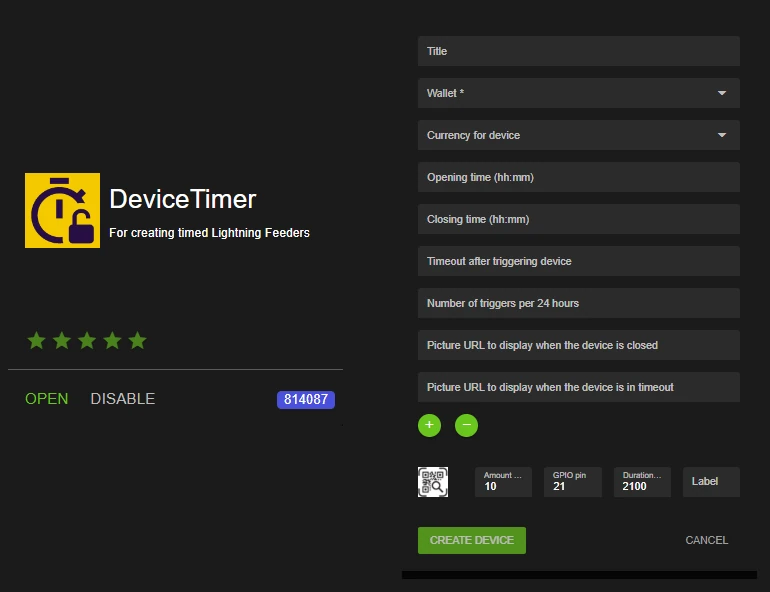The height and width of the screenshot is (592, 770).
Task: Click the Amount field showing 10
Action: 503,482
